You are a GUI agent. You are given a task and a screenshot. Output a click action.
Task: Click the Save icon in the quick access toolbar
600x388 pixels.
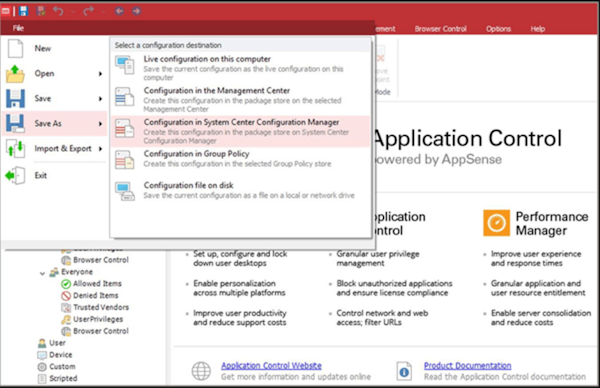point(24,11)
